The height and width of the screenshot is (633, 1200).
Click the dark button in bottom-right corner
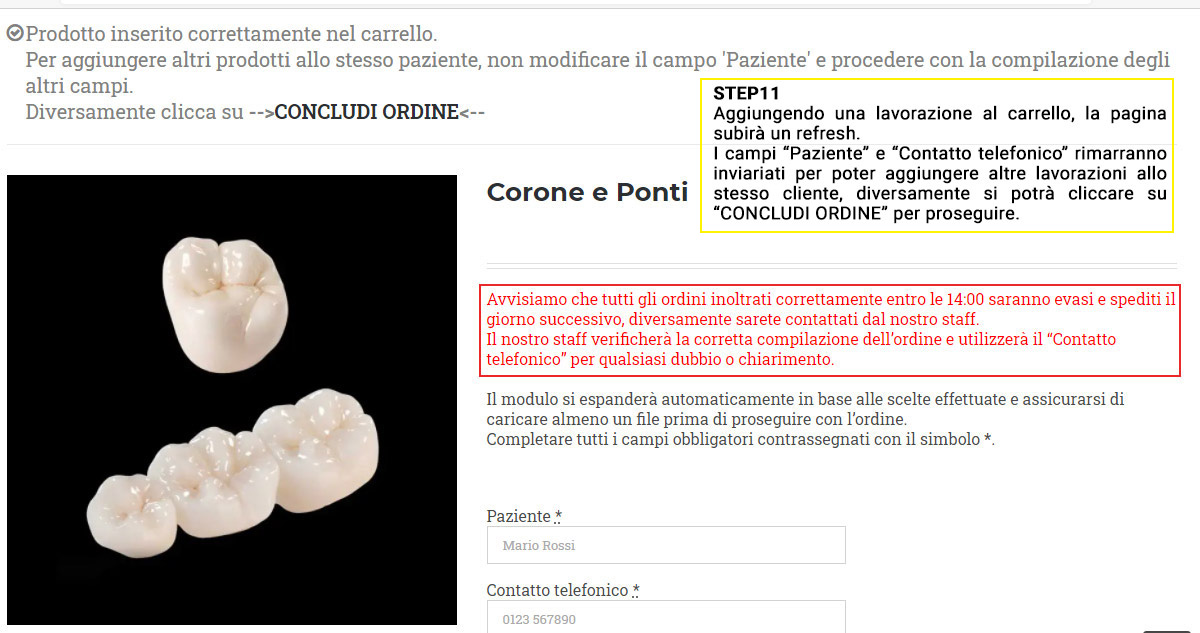pos(1167,630)
